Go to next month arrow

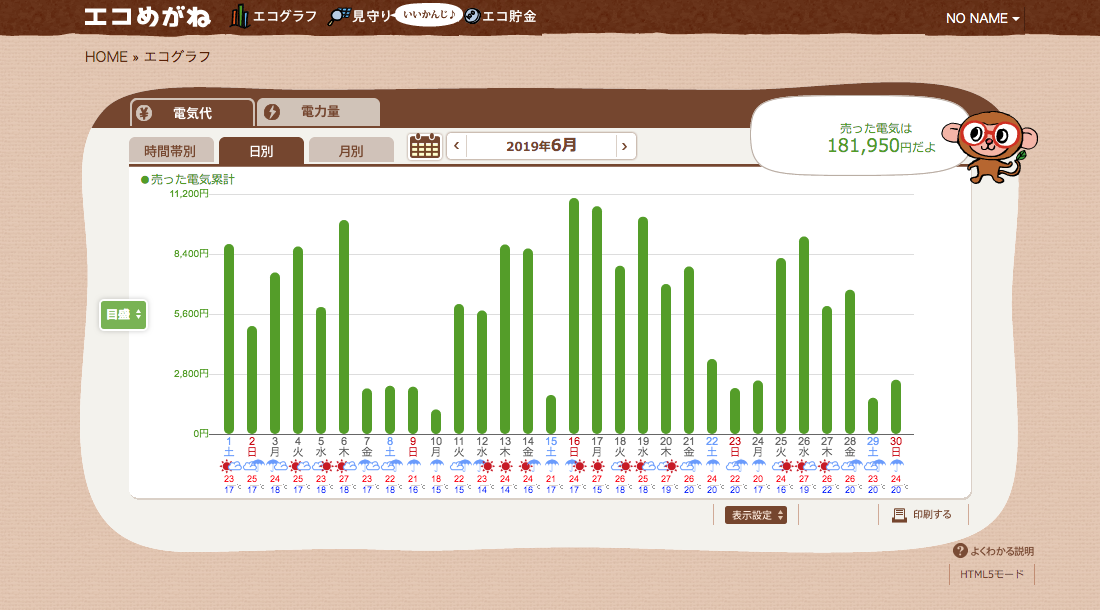click(625, 146)
